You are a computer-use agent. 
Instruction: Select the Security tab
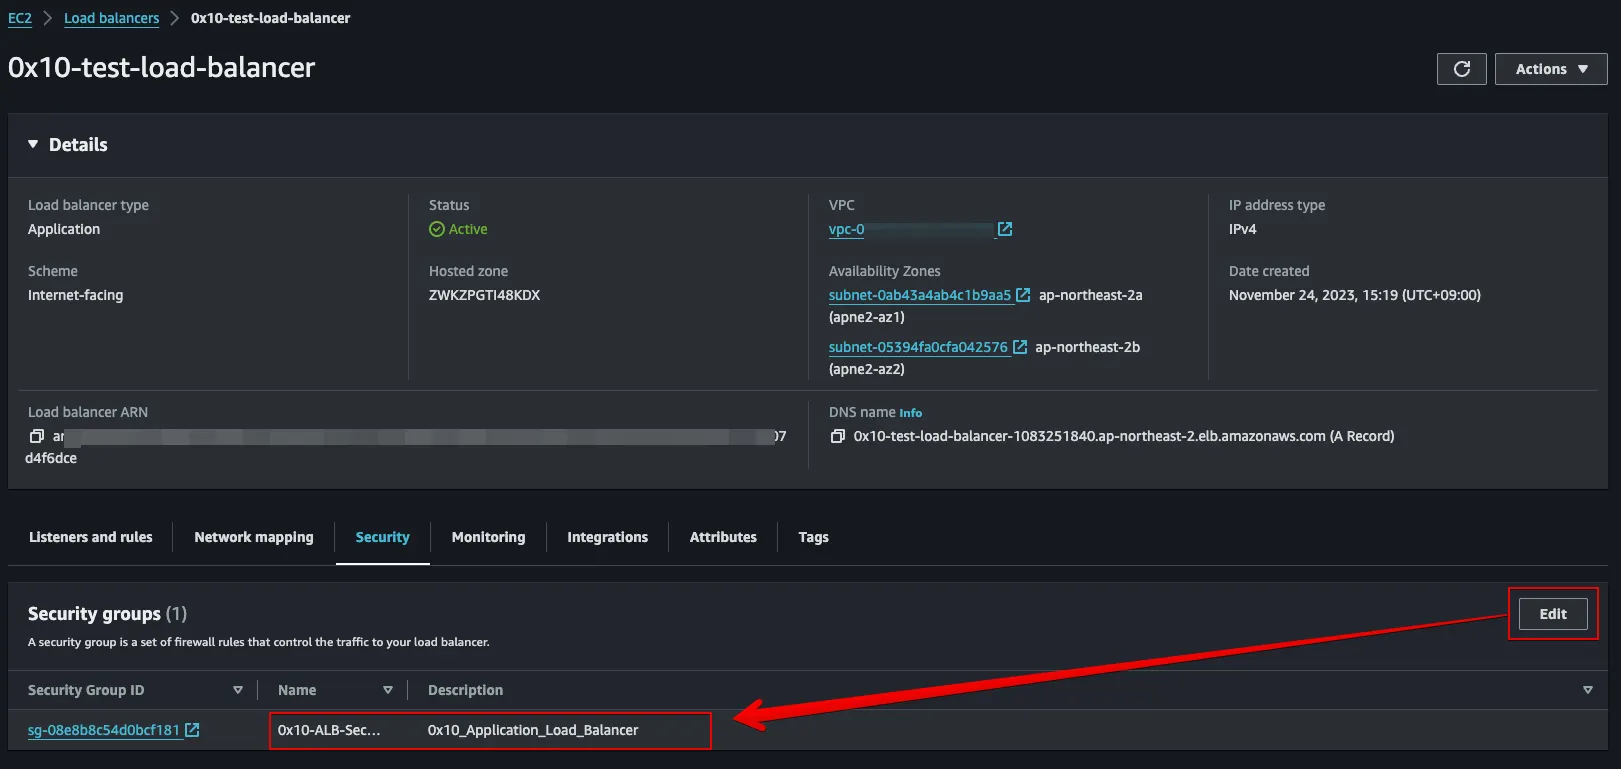[383, 537]
